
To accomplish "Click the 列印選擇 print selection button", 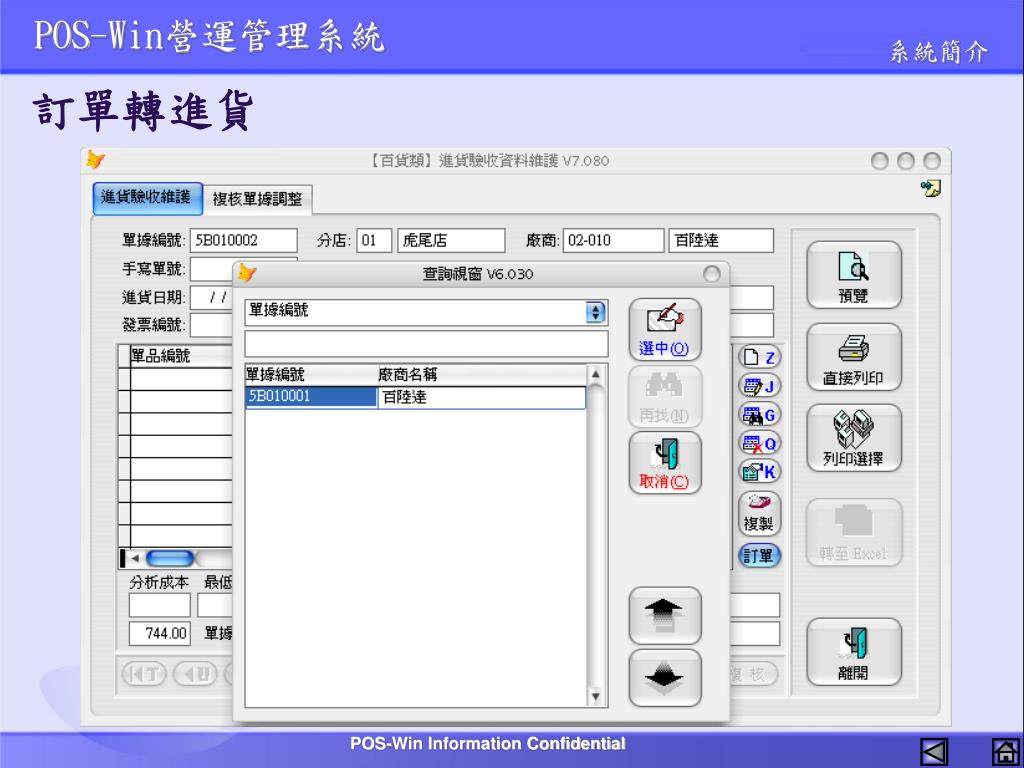I will pyautogui.click(x=854, y=438).
